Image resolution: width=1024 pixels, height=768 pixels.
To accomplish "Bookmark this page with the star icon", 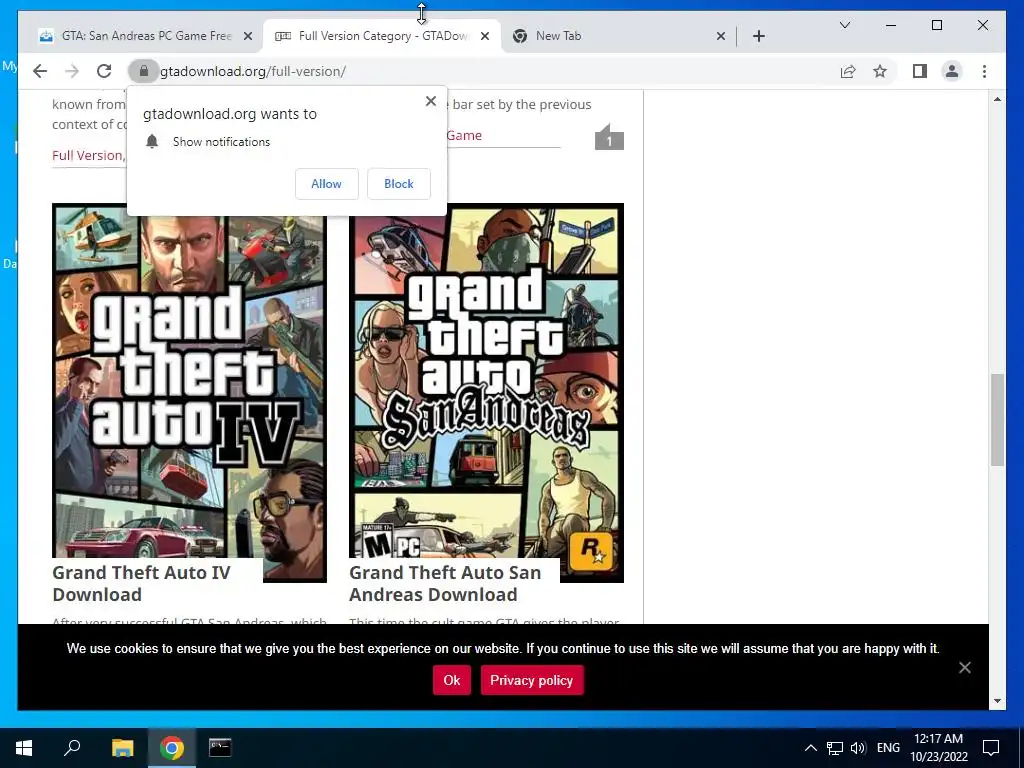I will click(x=880, y=71).
